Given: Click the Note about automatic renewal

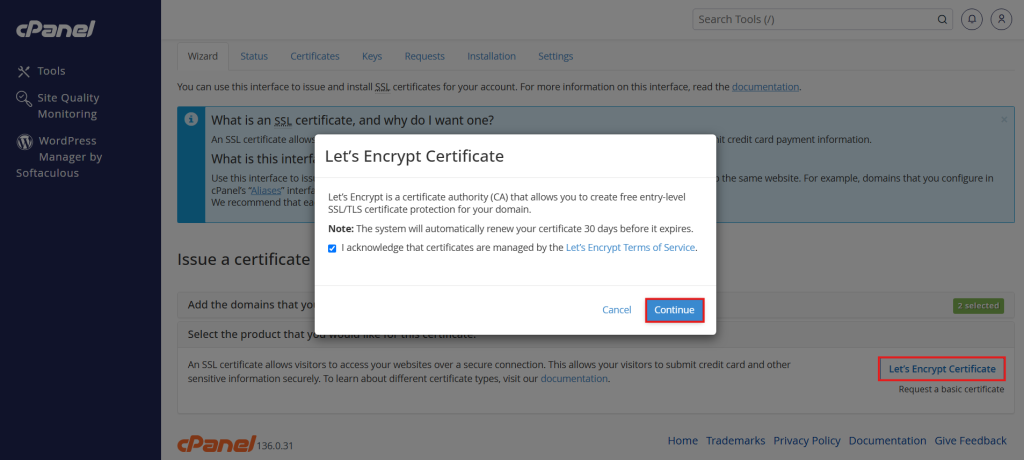Looking at the screenshot, I should click(x=510, y=229).
